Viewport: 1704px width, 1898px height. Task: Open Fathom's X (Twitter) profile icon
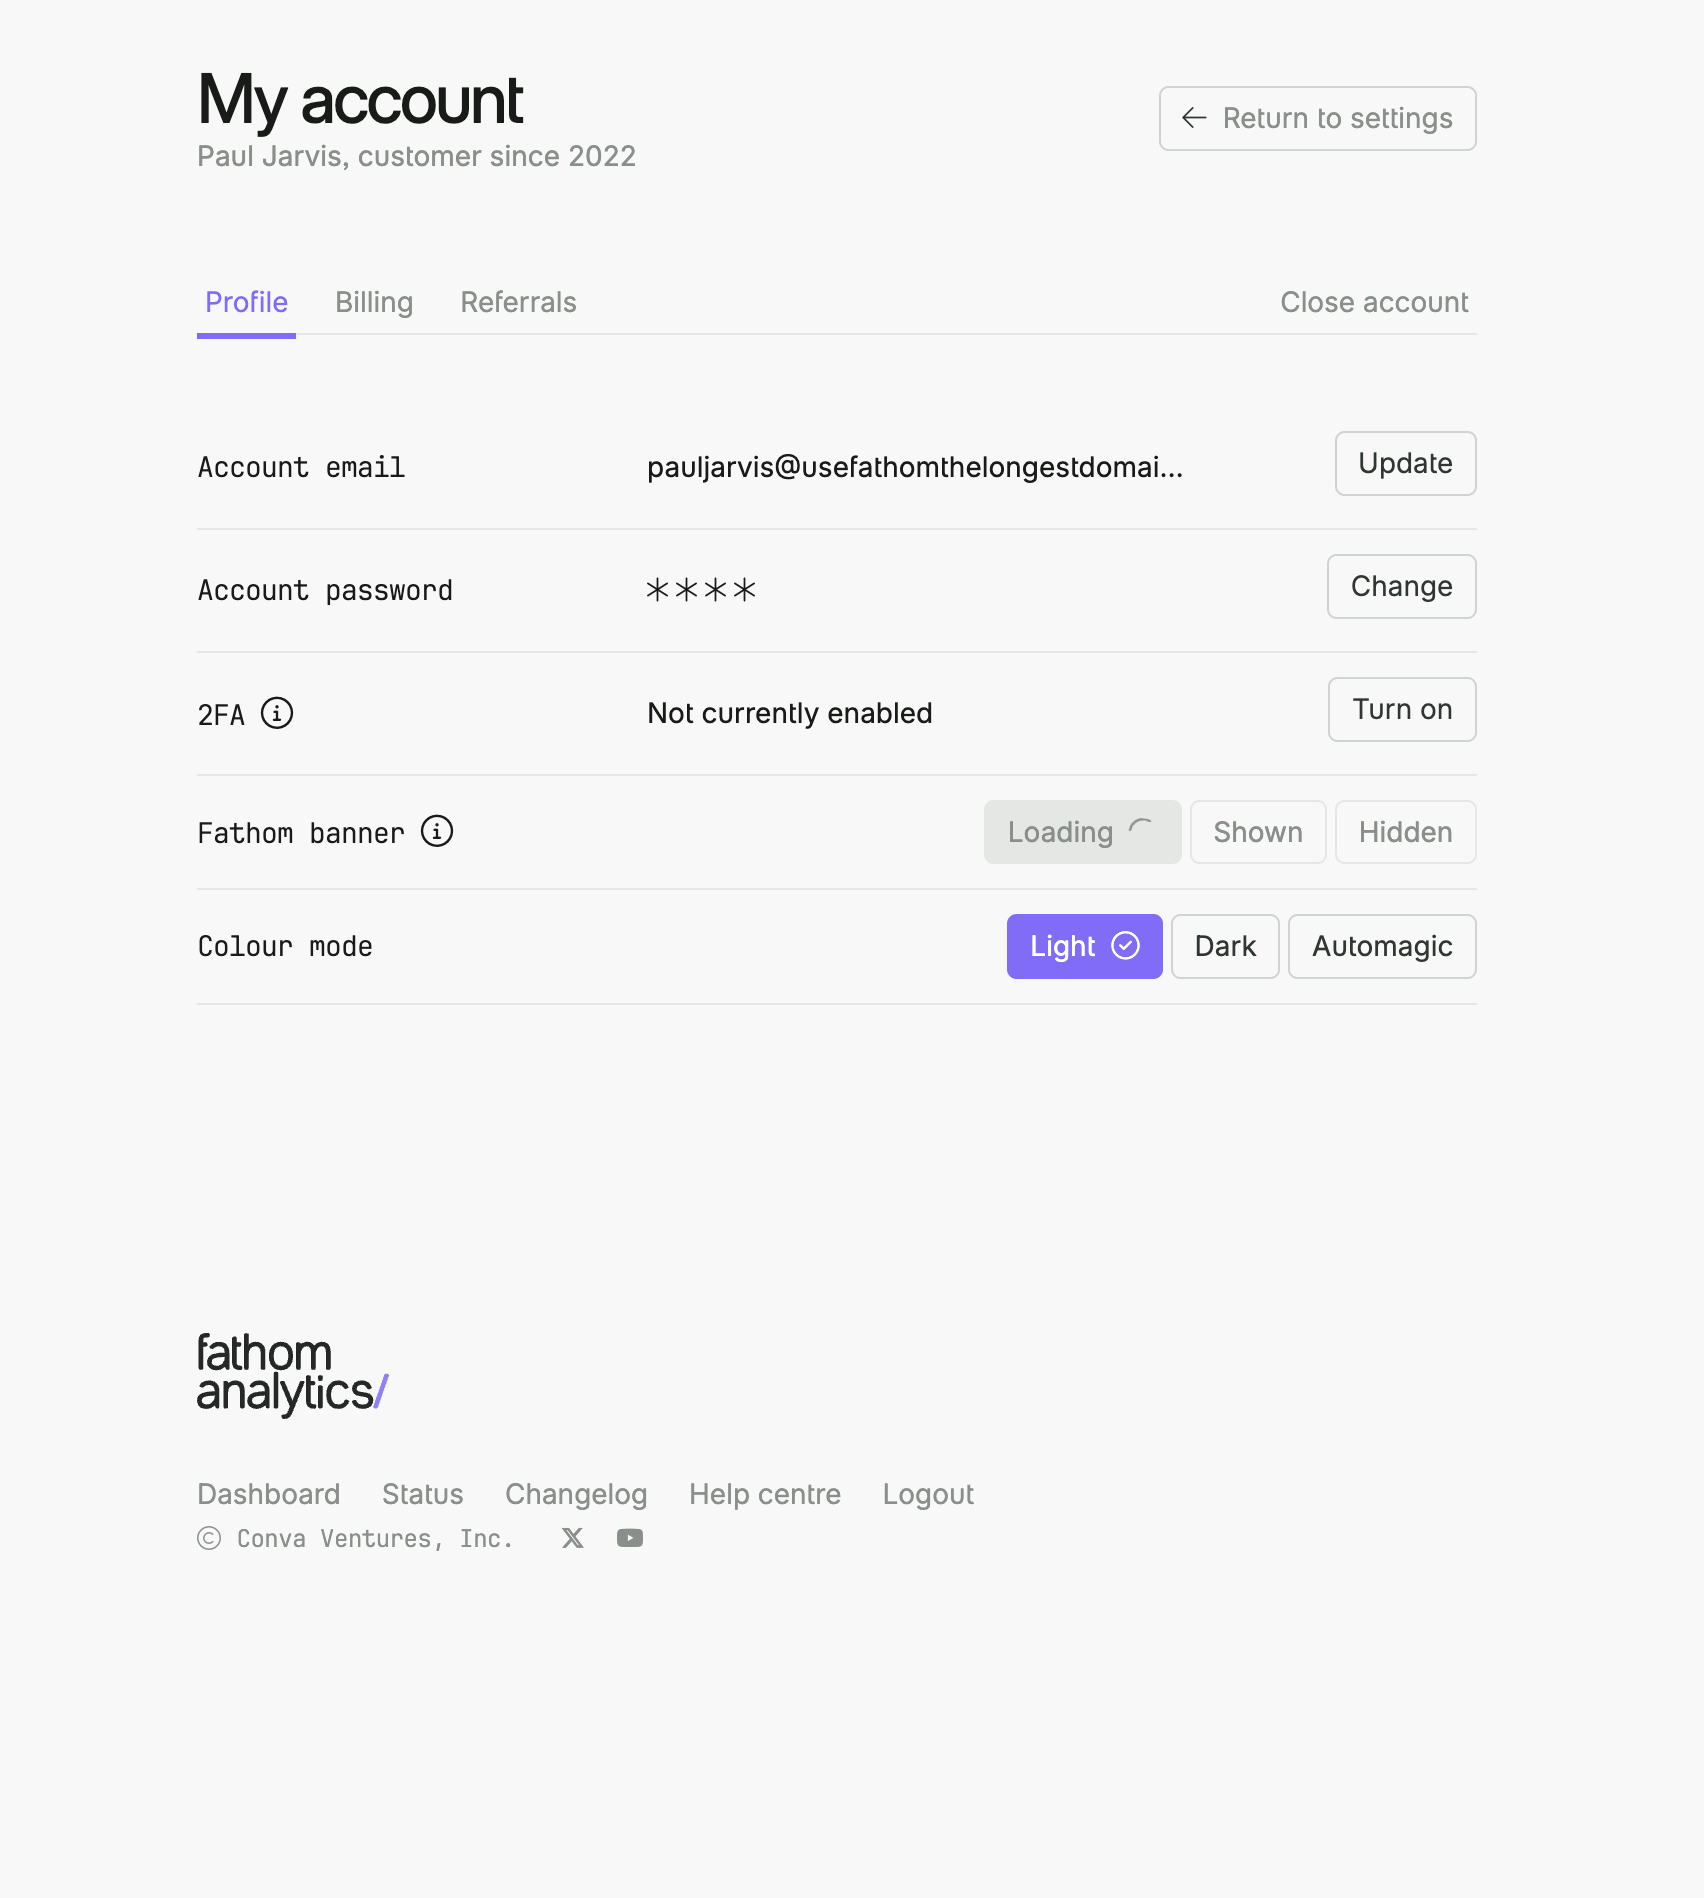click(x=571, y=1537)
